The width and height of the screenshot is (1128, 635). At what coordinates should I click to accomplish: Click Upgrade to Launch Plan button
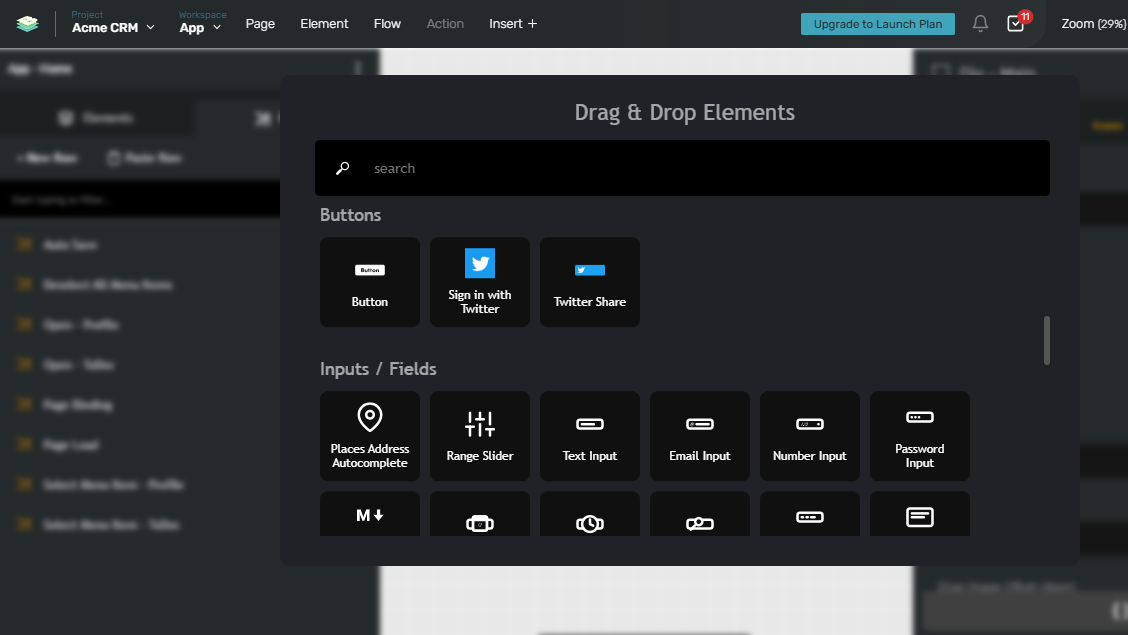tap(878, 24)
